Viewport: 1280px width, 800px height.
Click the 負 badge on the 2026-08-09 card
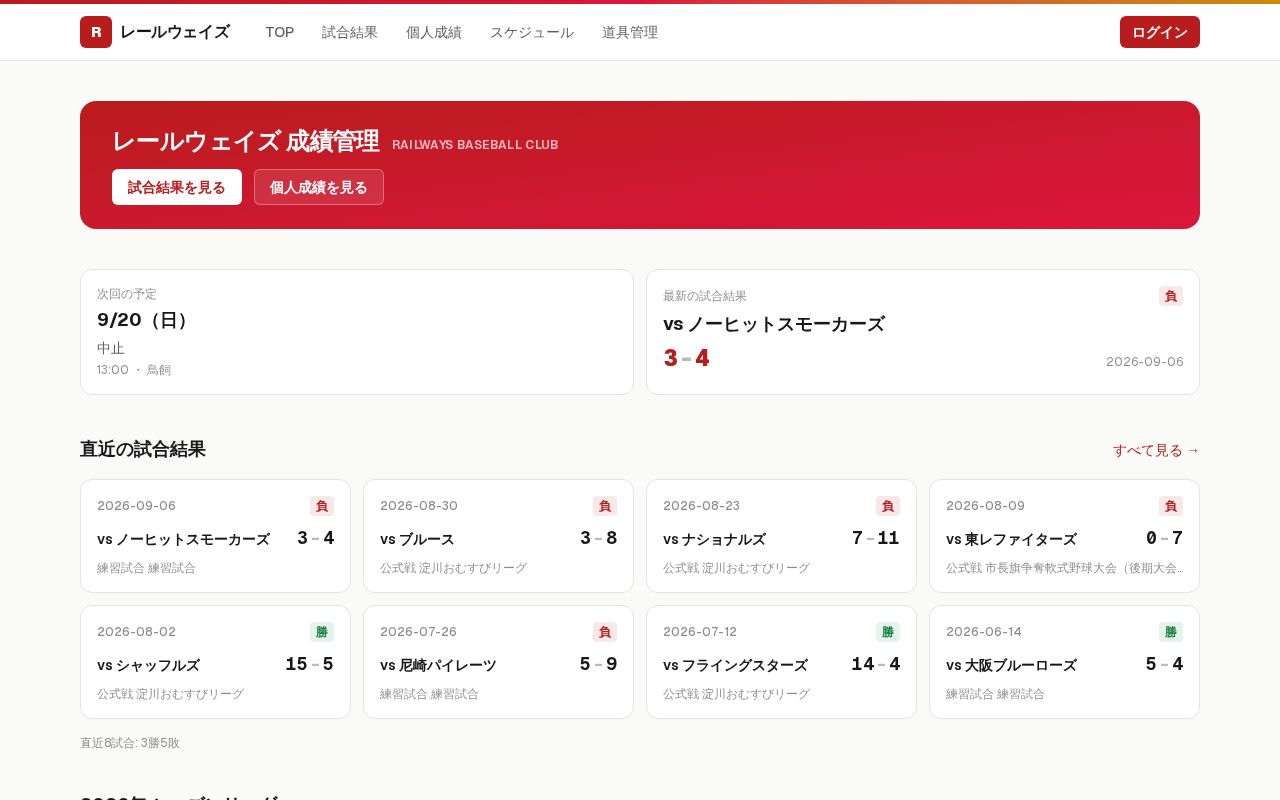tap(1171, 506)
